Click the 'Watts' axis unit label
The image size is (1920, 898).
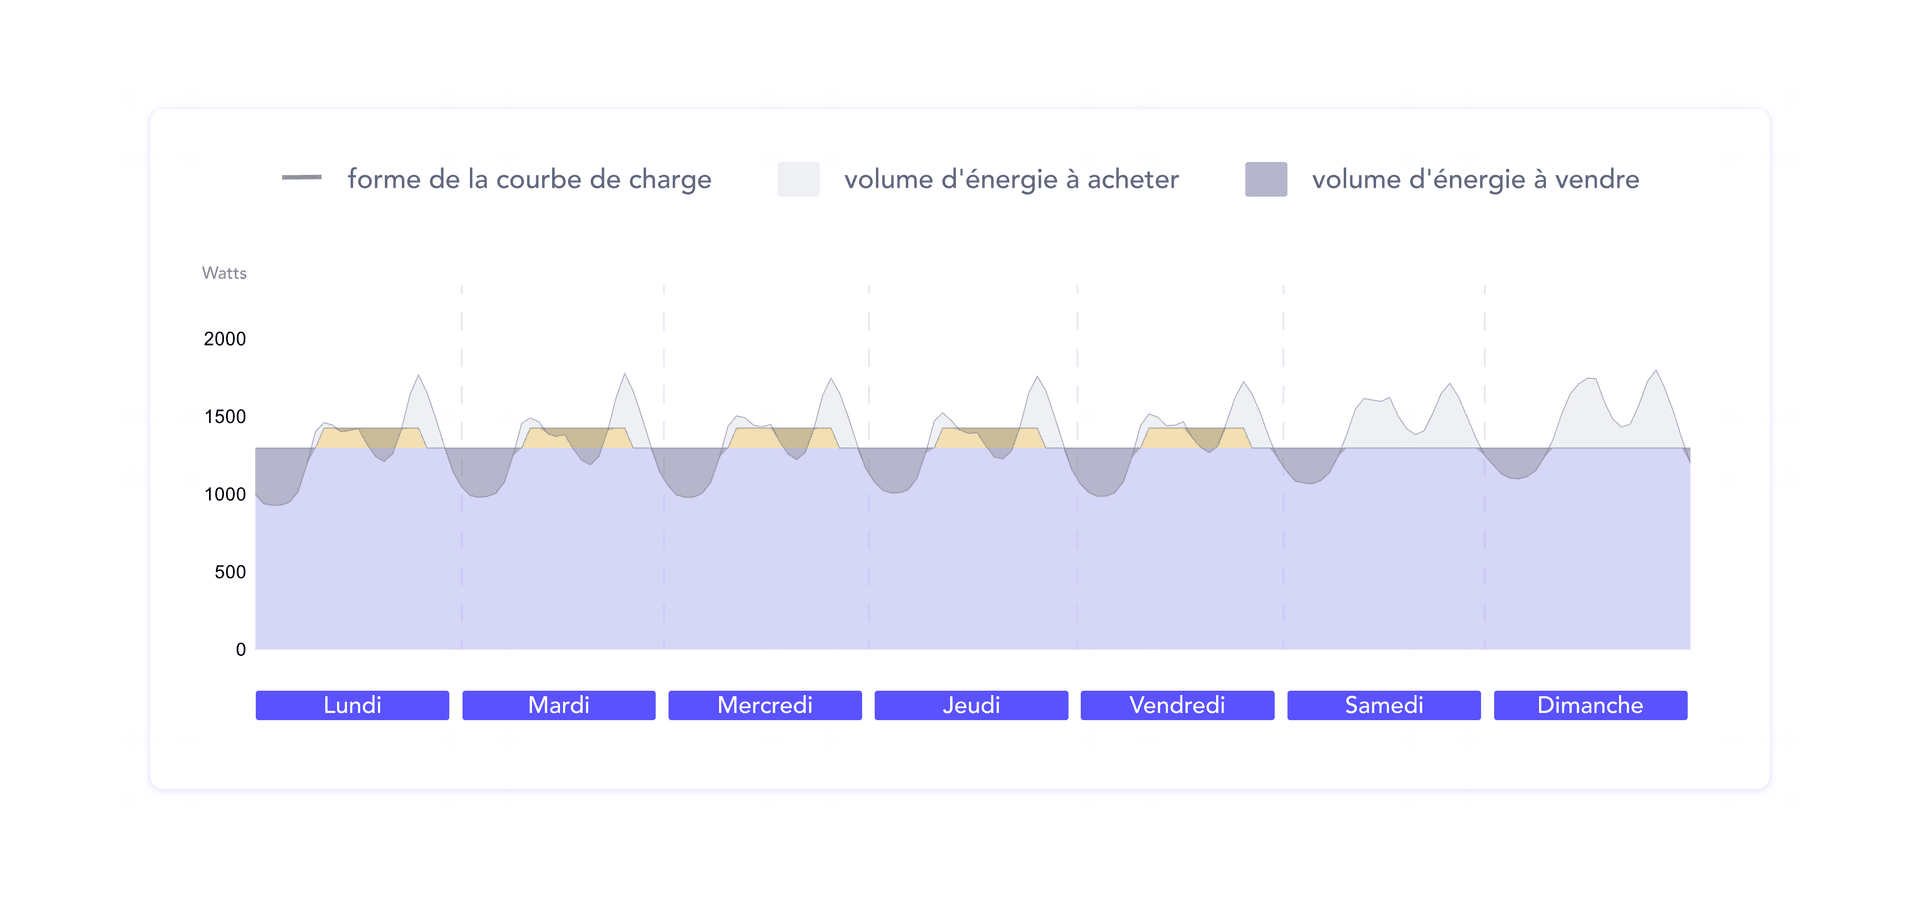point(224,273)
